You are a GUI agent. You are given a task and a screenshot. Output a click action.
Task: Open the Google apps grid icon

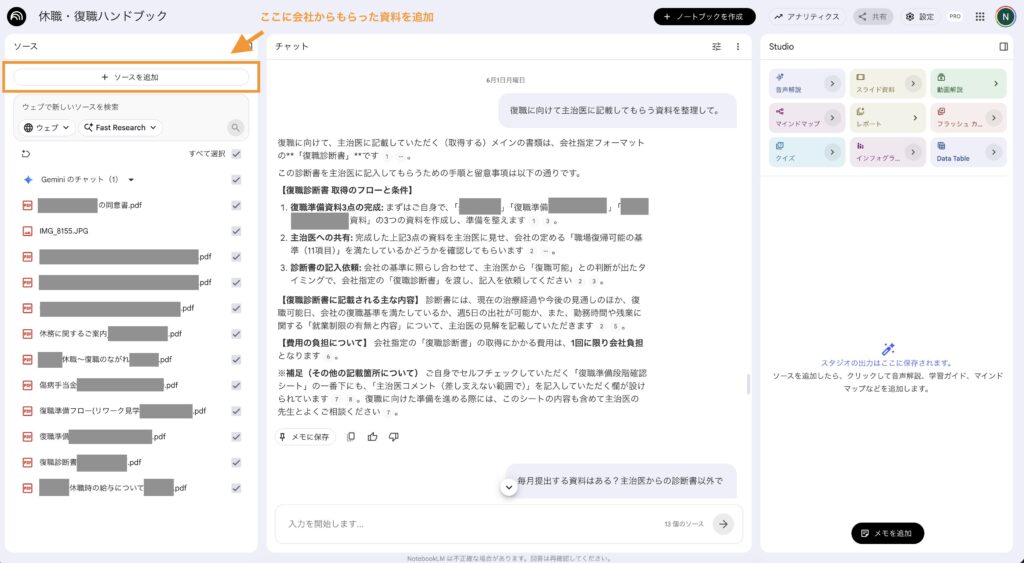[x=980, y=17]
